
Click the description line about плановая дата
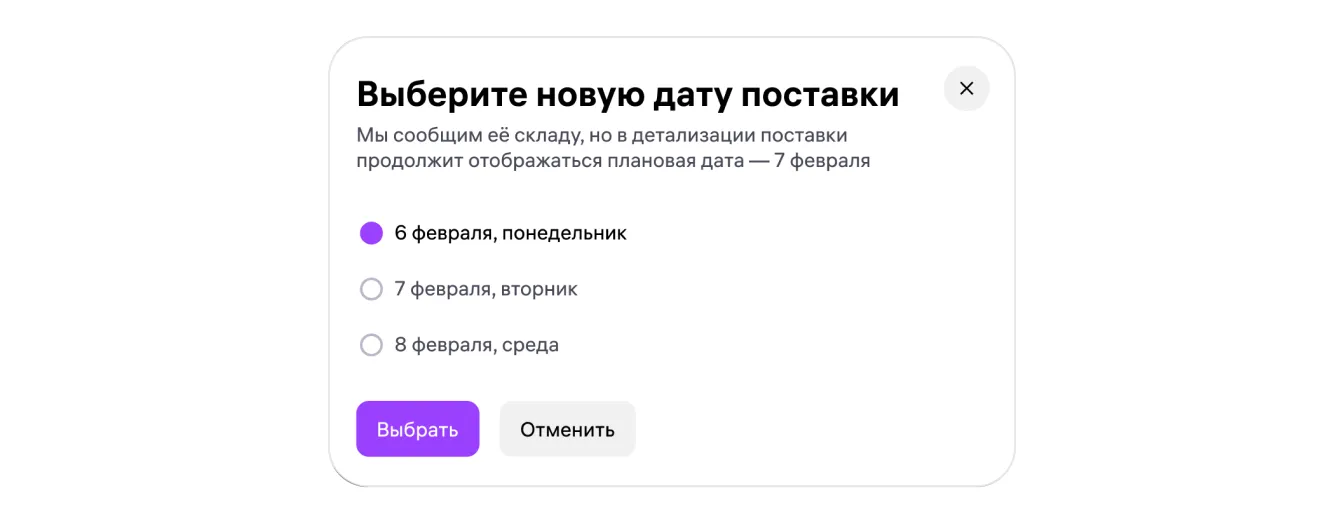613,161
